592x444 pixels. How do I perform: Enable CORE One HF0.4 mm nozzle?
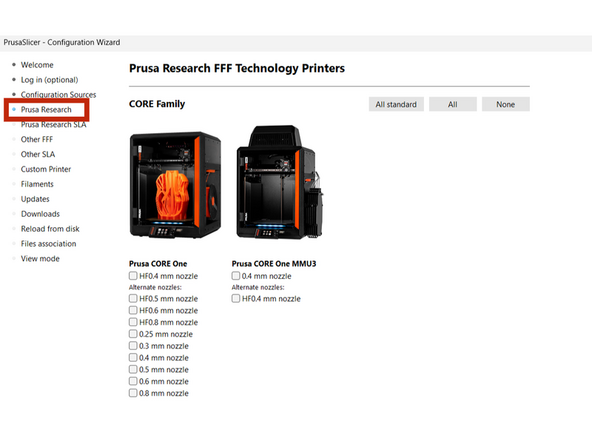pos(133,276)
